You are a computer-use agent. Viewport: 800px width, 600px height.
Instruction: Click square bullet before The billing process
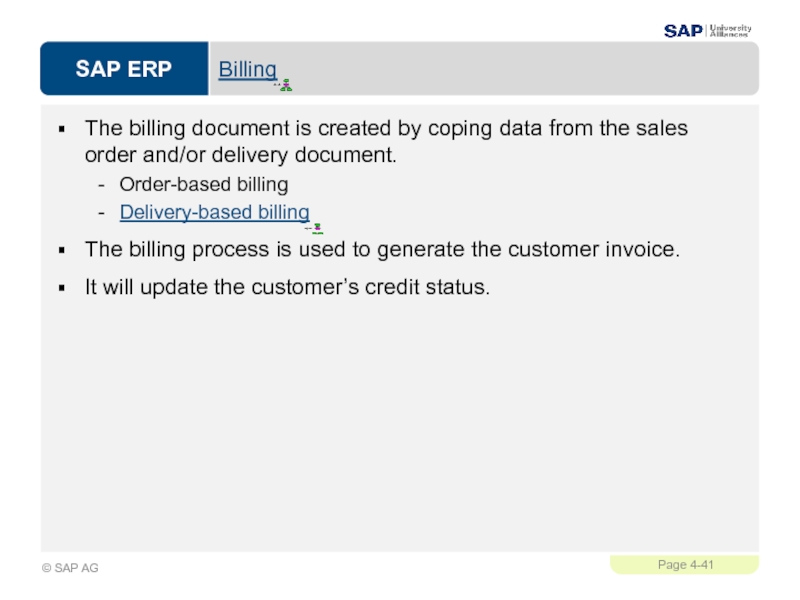click(x=62, y=250)
